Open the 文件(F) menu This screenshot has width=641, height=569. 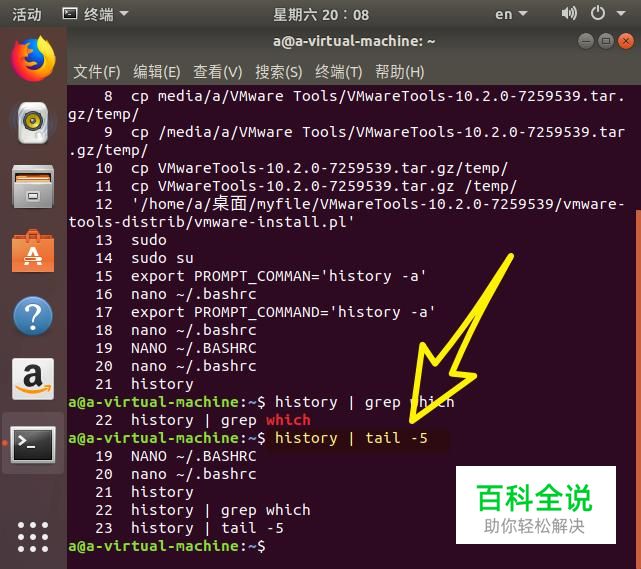pyautogui.click(x=96, y=72)
